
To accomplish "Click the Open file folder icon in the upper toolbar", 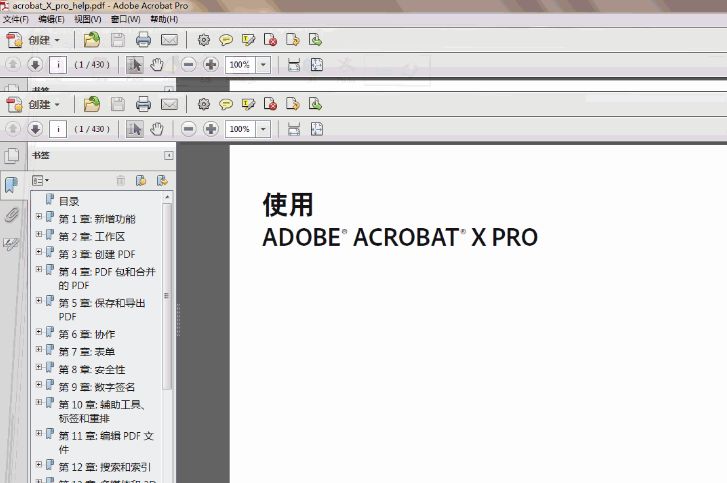I will pyautogui.click(x=92, y=40).
